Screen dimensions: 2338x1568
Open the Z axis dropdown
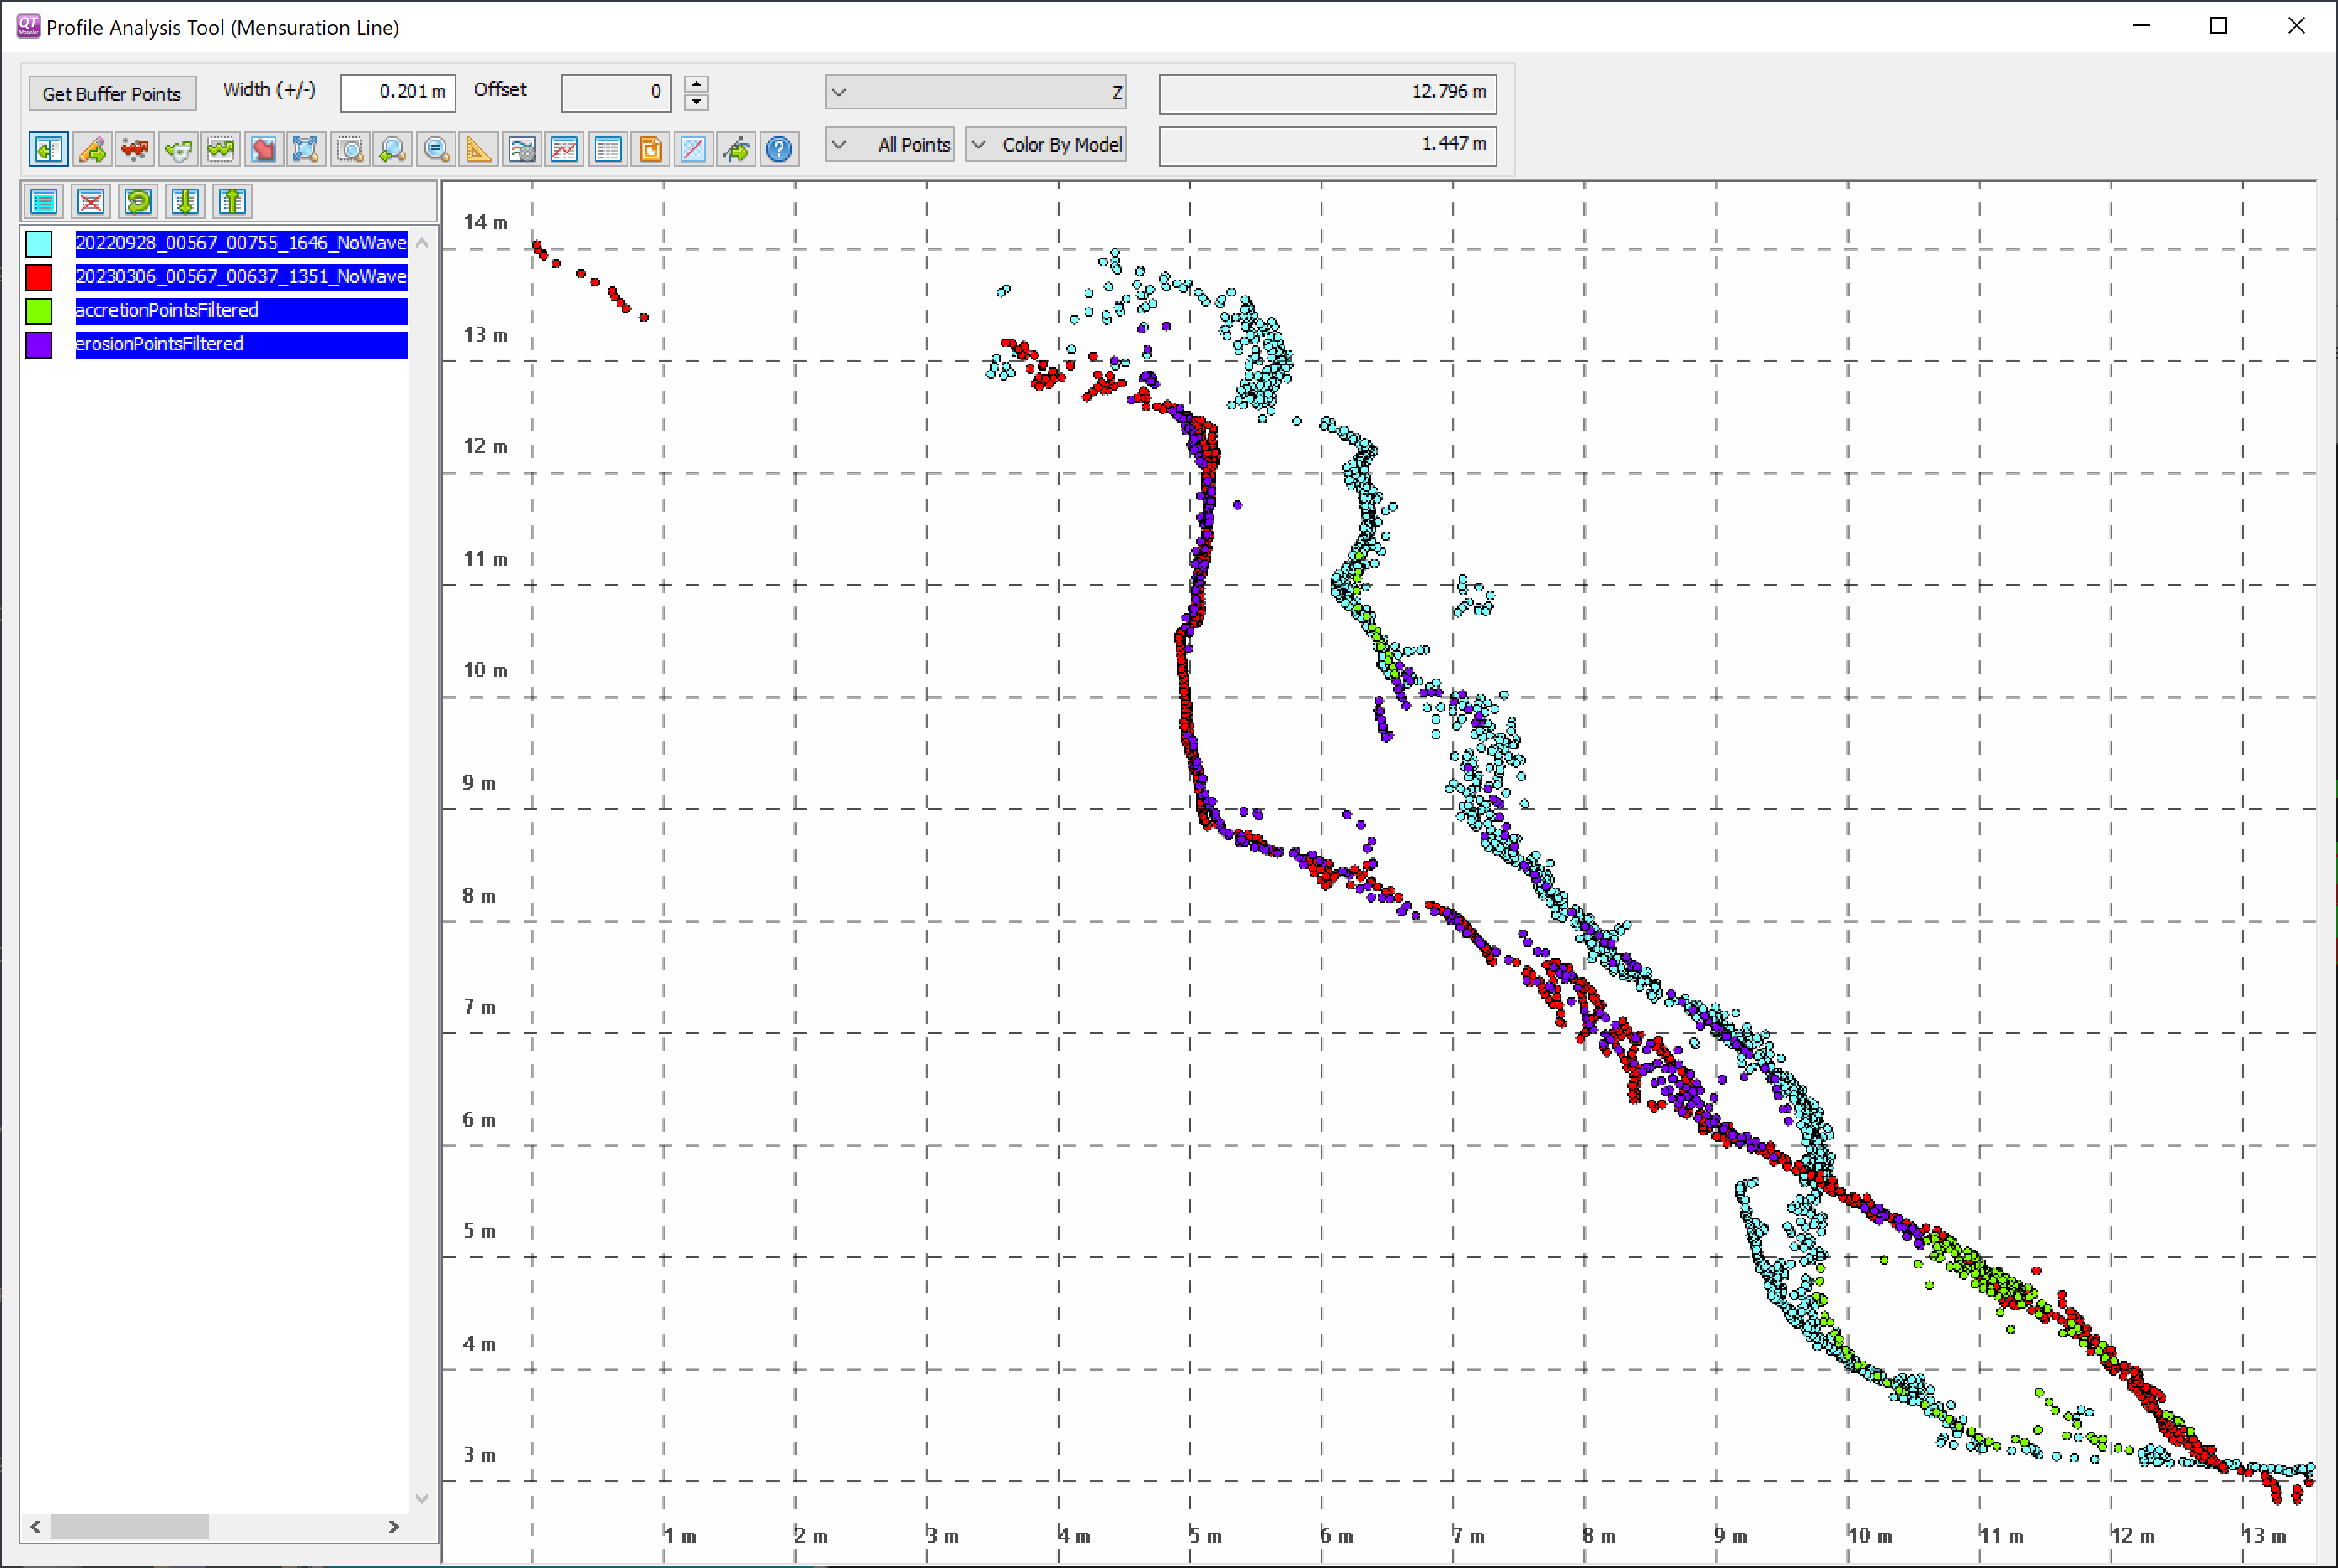click(x=975, y=93)
